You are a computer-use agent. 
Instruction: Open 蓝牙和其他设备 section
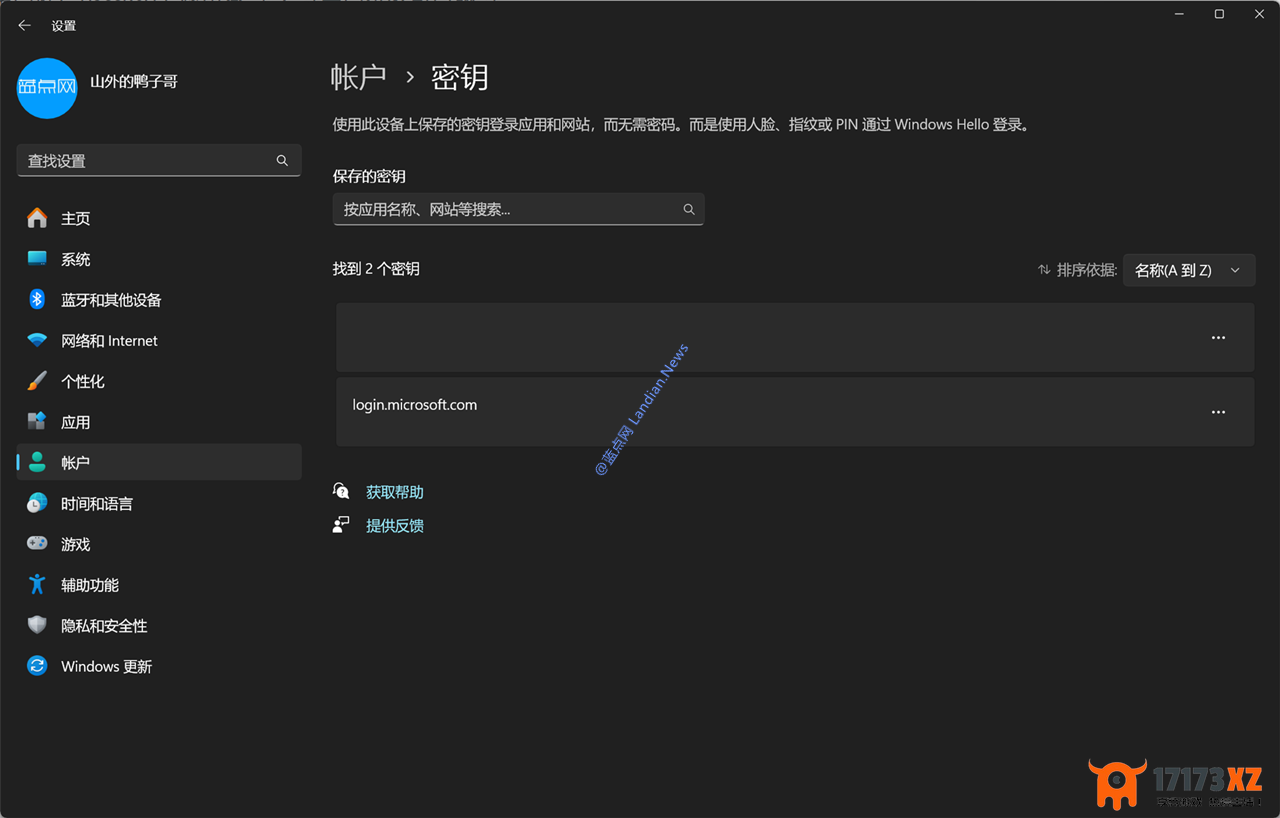159,300
